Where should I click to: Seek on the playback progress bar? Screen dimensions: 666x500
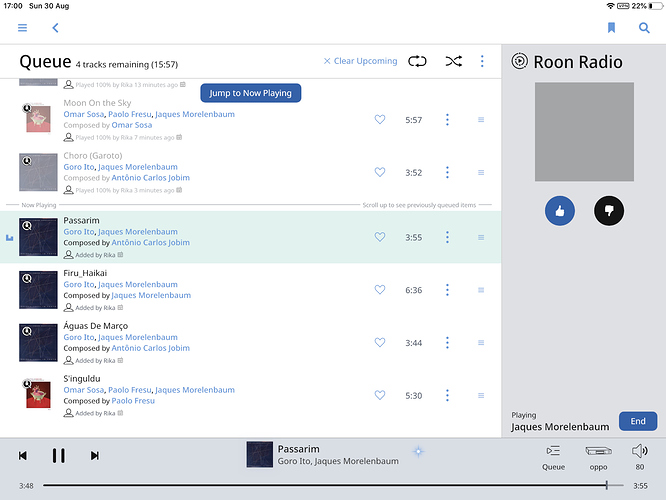pos(333,485)
